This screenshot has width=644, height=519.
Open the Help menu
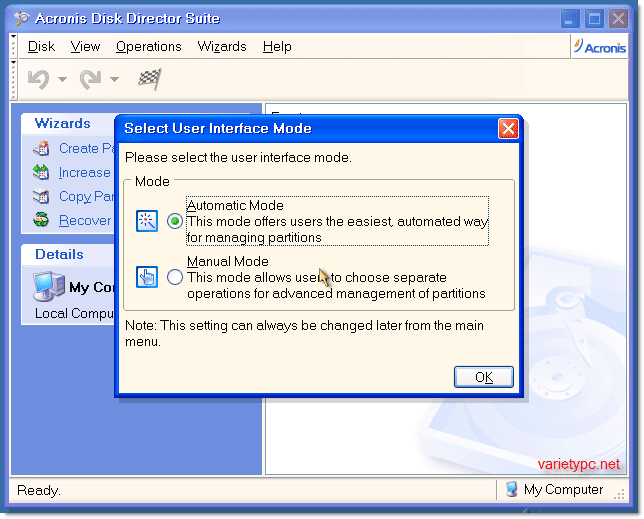[277, 46]
